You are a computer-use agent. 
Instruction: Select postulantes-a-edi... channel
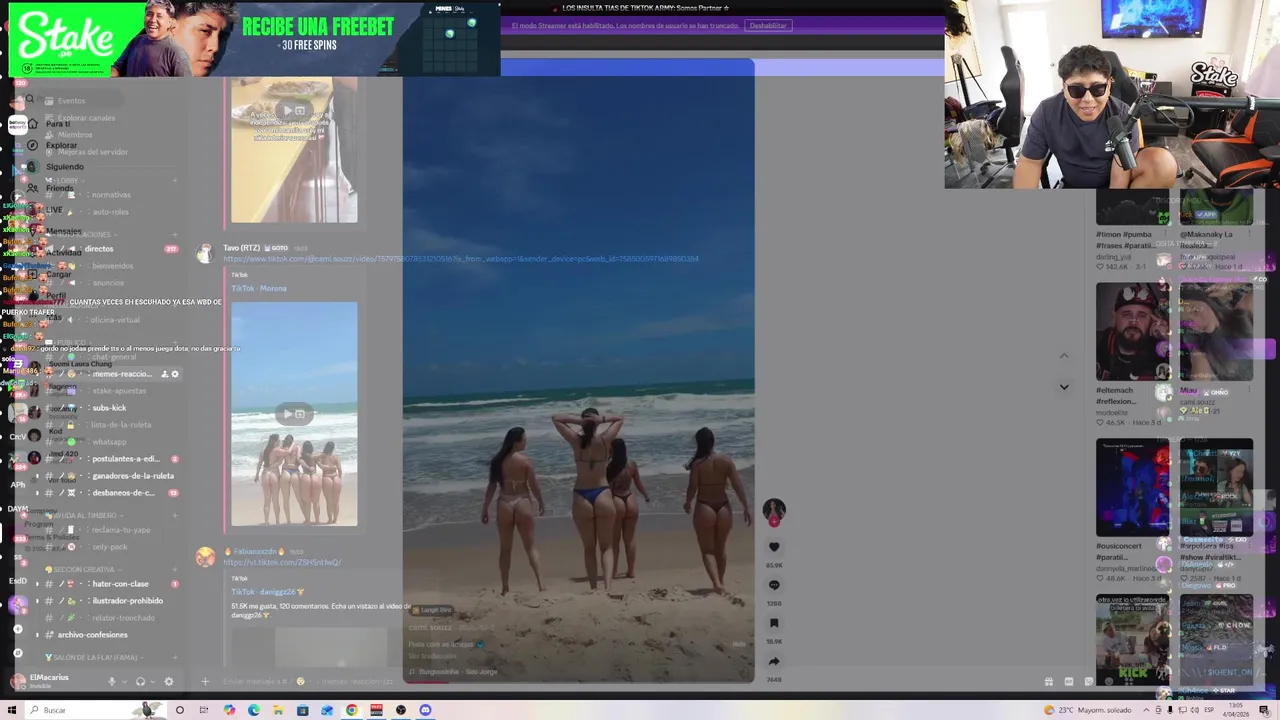point(112,459)
